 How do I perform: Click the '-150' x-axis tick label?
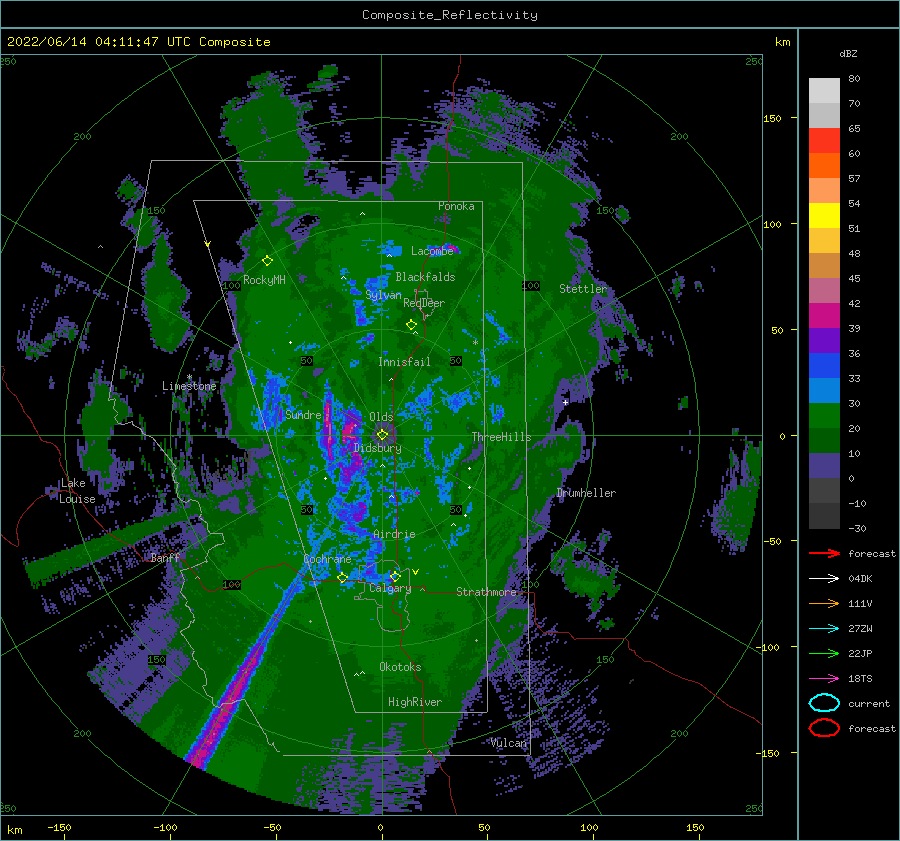pyautogui.click(x=59, y=827)
